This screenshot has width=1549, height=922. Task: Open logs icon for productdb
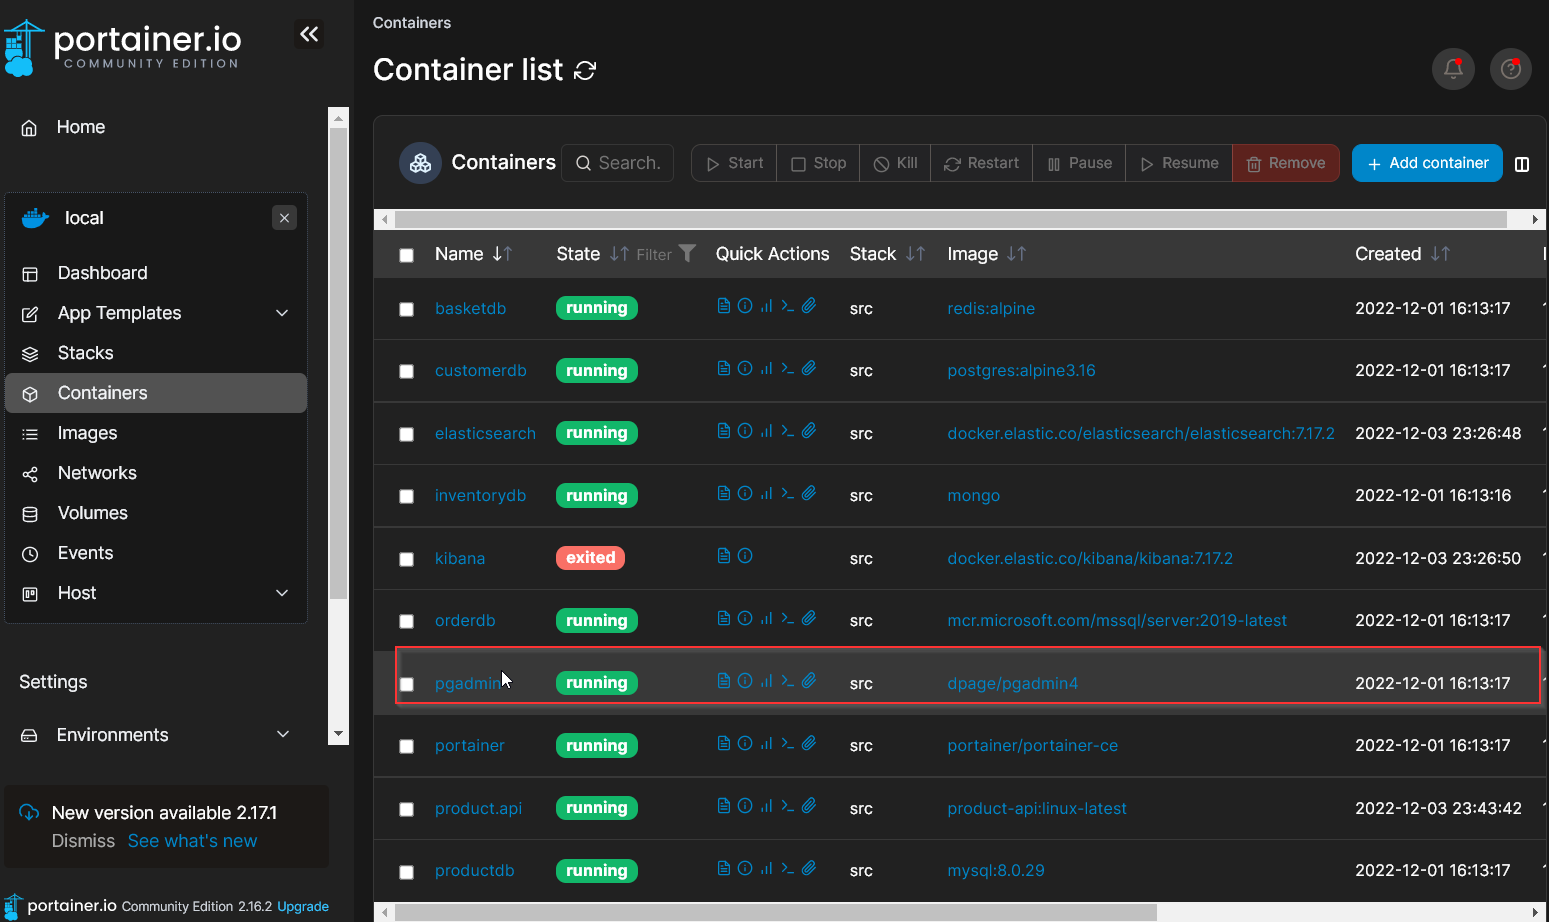coord(724,868)
